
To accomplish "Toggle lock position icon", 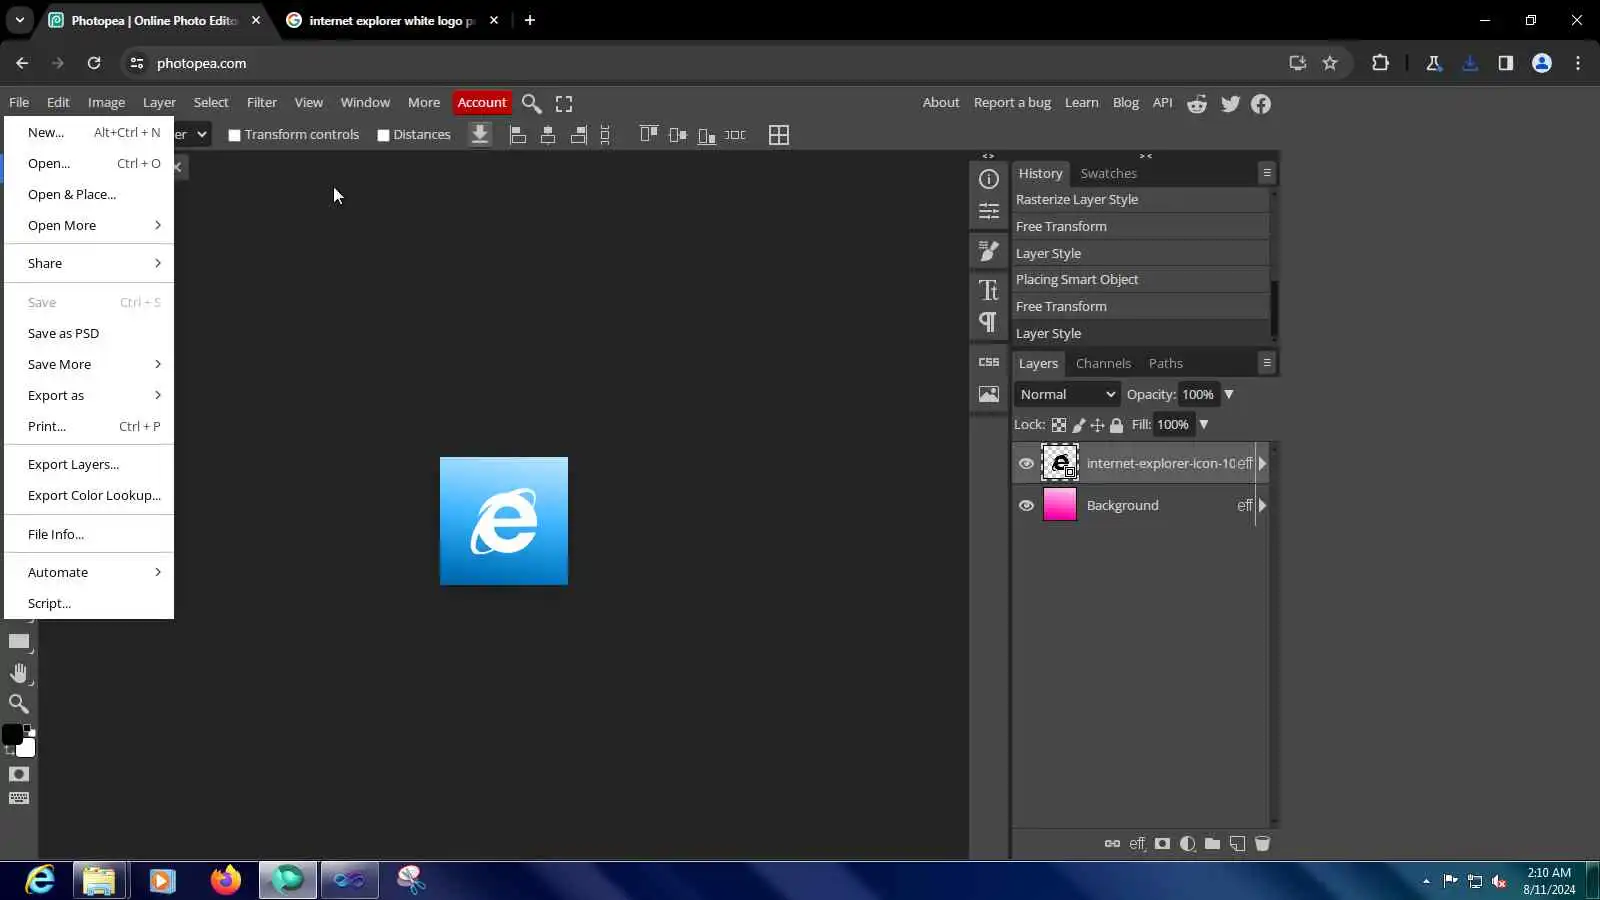I will pos(1097,425).
